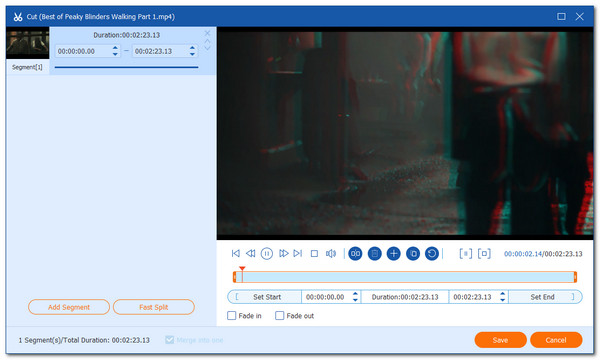Jump to the end of the clip
The height and width of the screenshot is (360, 600).
(298, 253)
